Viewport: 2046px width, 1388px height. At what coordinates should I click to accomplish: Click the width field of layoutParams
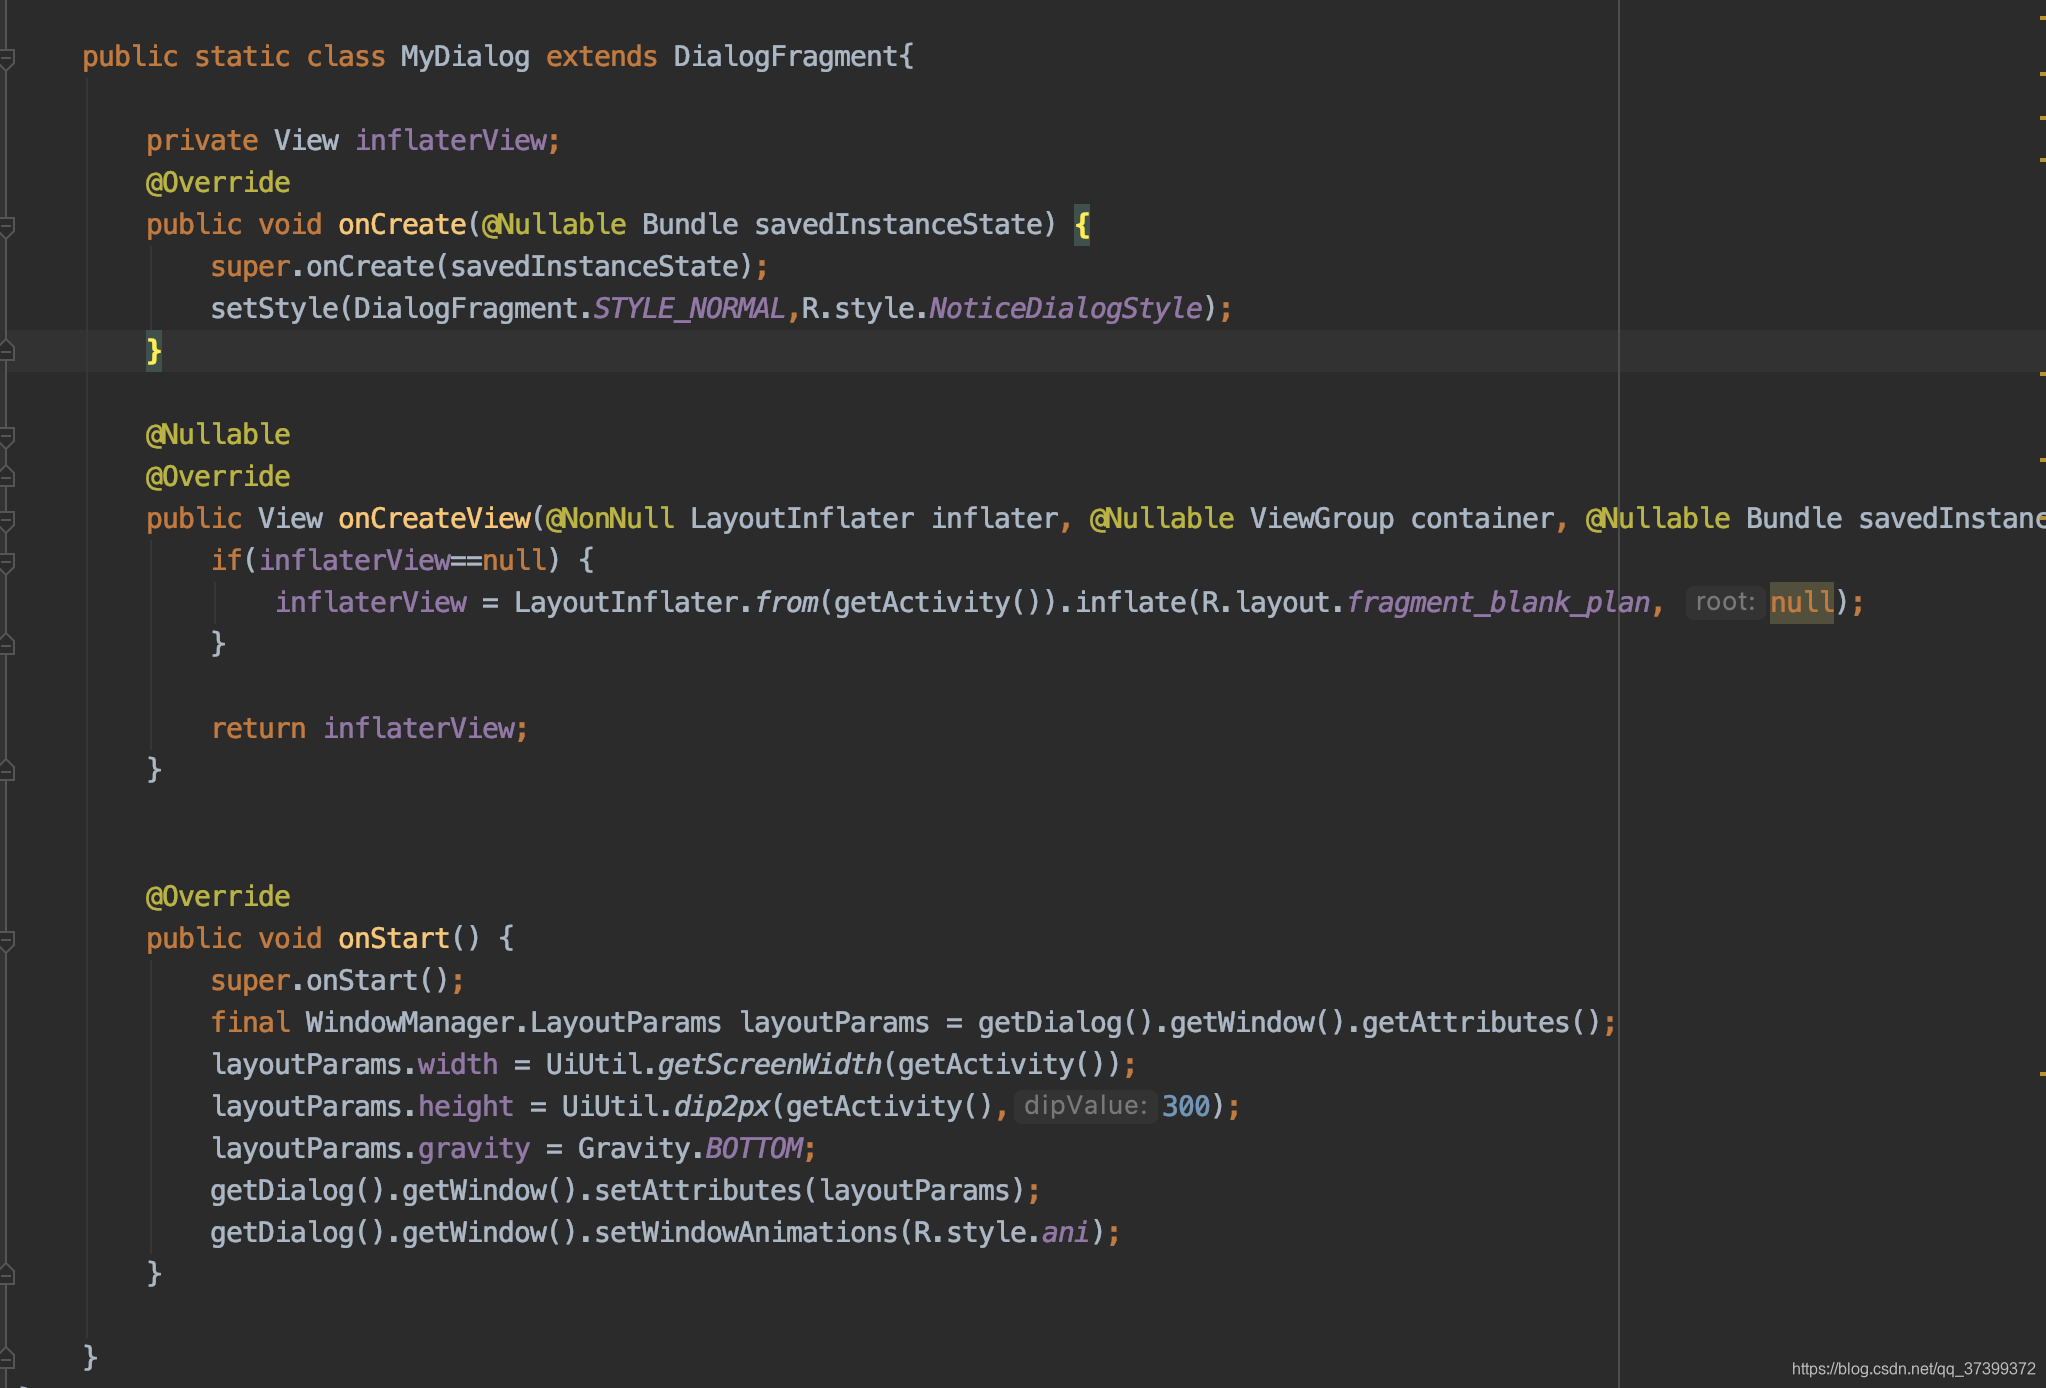point(458,1065)
